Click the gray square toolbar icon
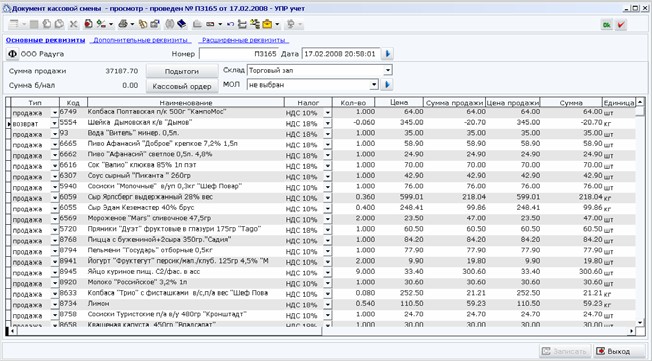The height and width of the screenshot is (361, 652). point(34,24)
